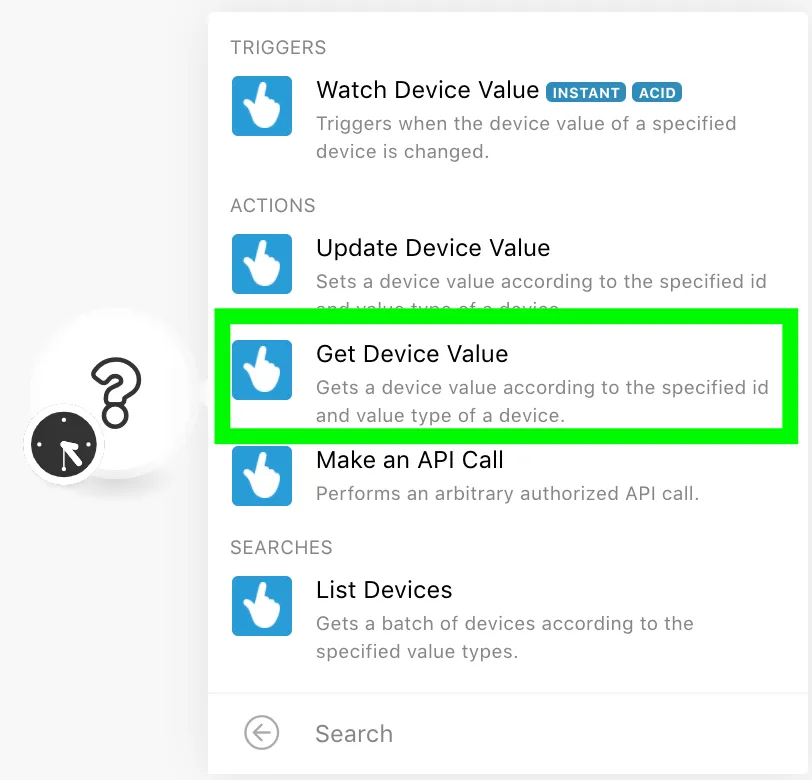Select the Watch Device Value trigger title

[427, 90]
